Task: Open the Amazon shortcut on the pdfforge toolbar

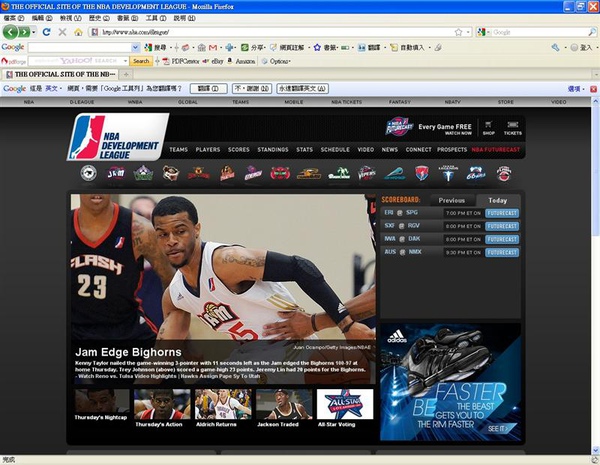Action: click(241, 61)
